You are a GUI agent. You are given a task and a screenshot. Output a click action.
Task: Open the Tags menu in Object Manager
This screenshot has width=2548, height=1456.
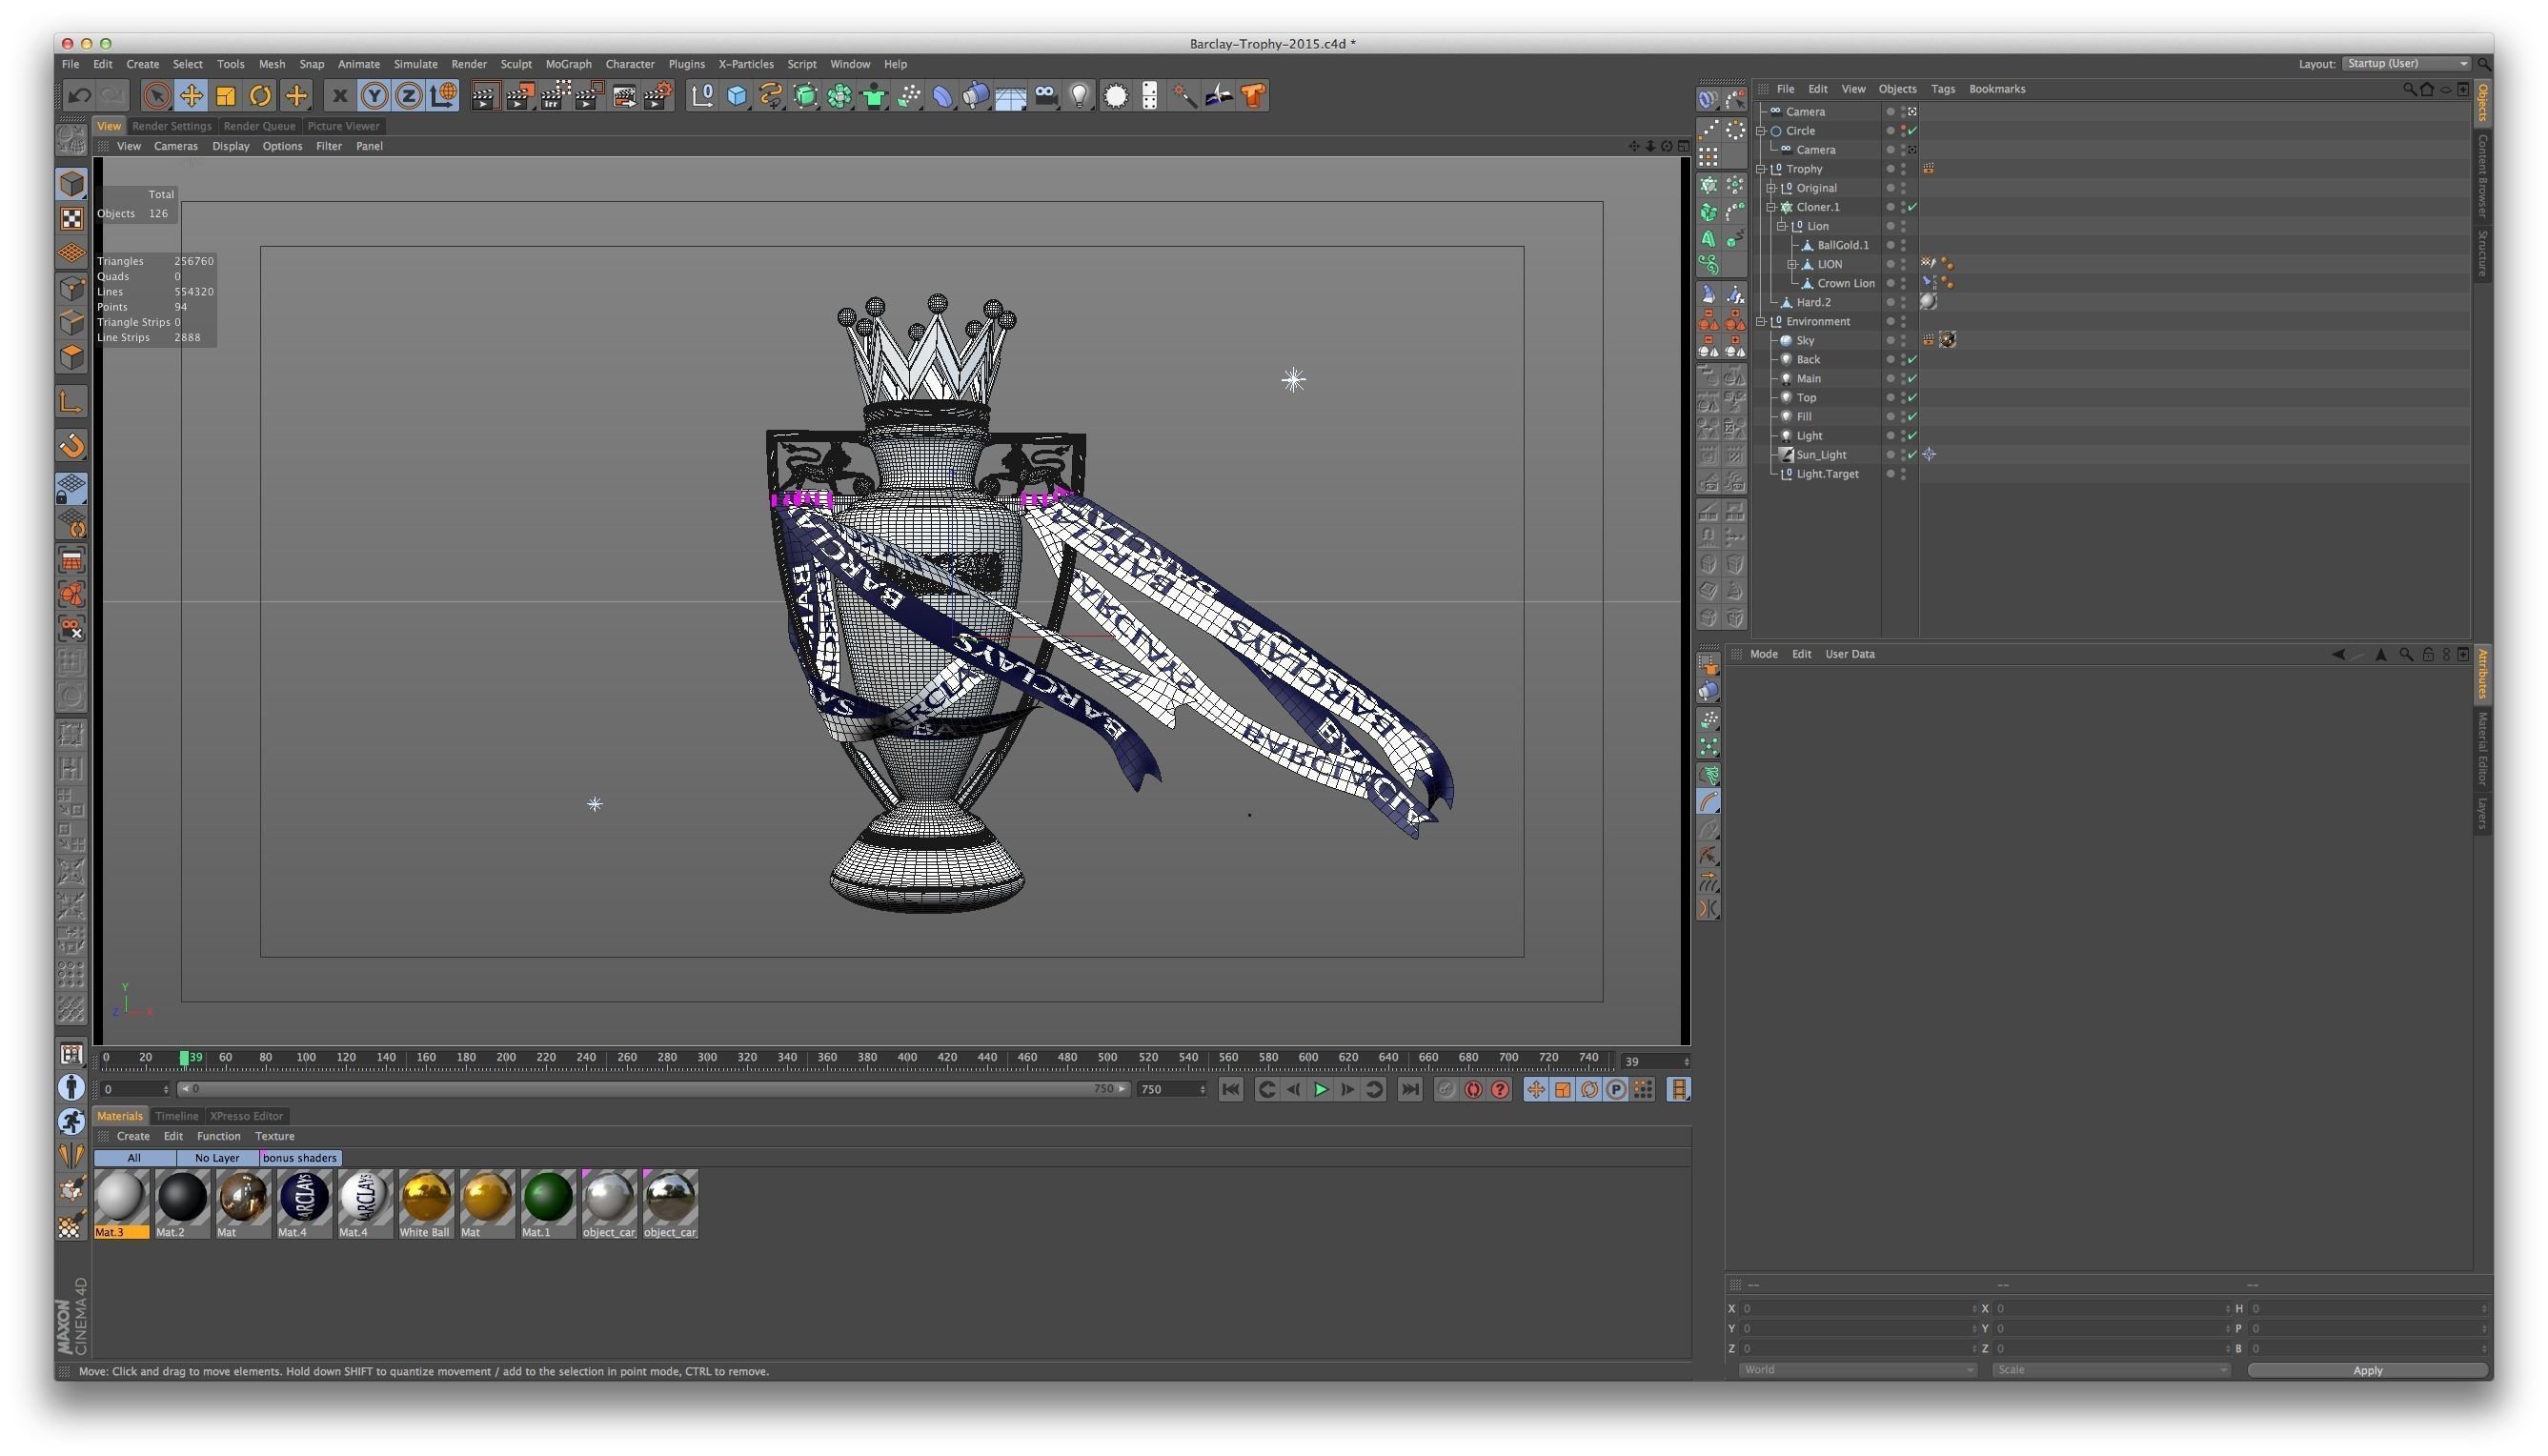(1942, 89)
